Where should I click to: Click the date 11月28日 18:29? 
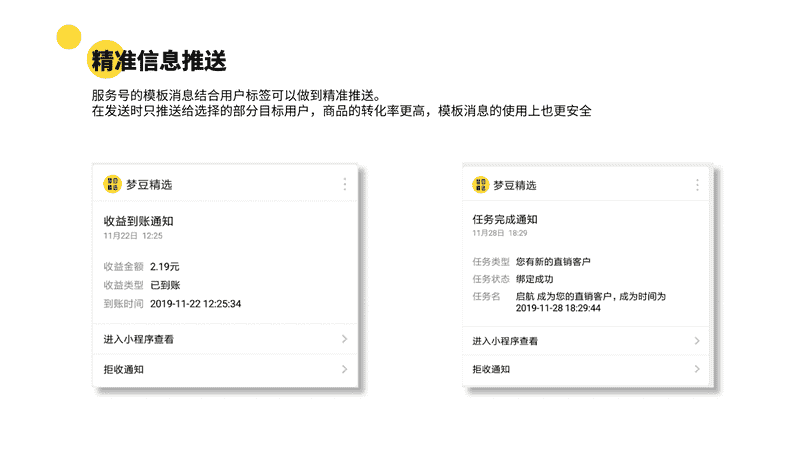tap(499, 233)
